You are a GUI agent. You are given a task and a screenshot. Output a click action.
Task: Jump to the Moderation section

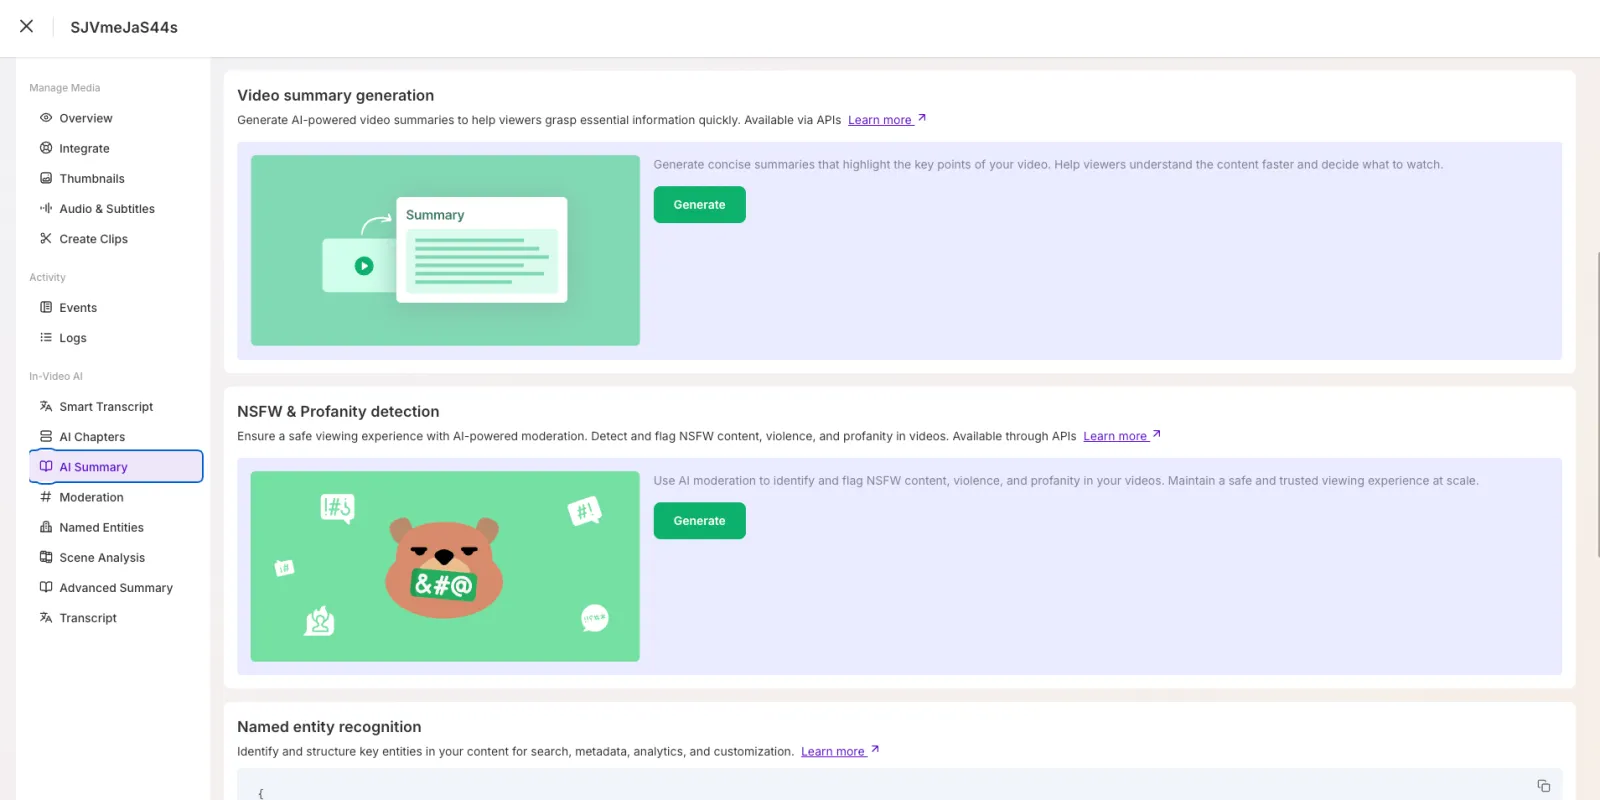pos(116,496)
